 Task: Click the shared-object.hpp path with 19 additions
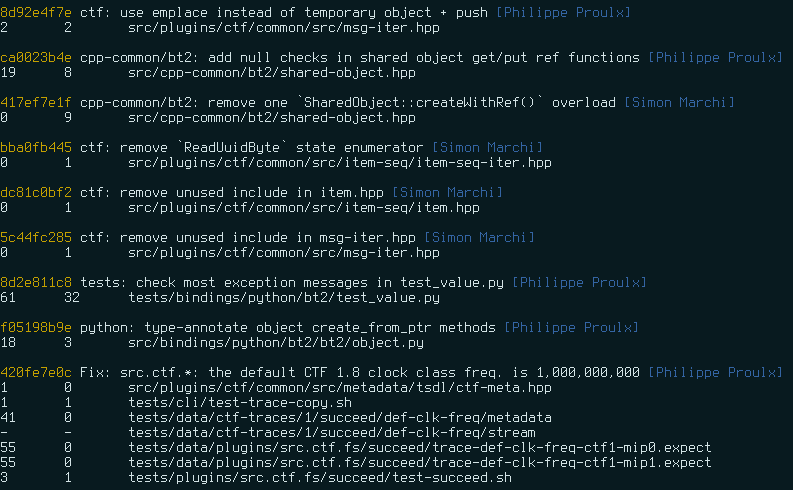[x=272, y=72]
